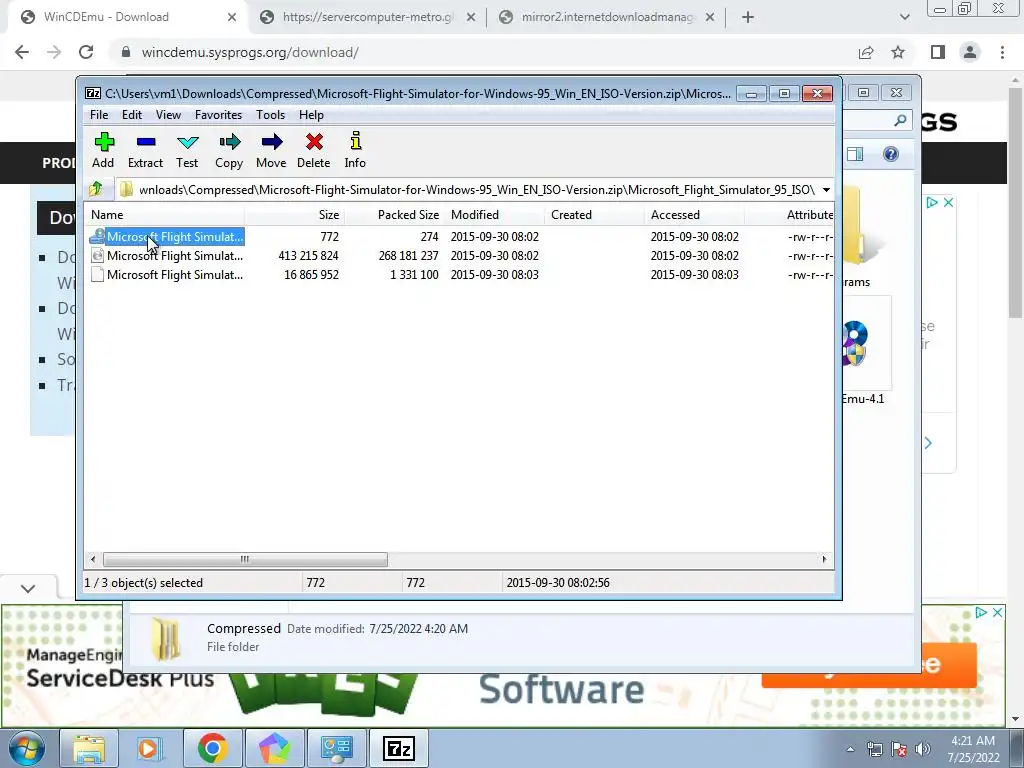Image resolution: width=1024 pixels, height=768 pixels.
Task: Click the horizontal scrollbar thumb in file list
Action: click(245, 559)
